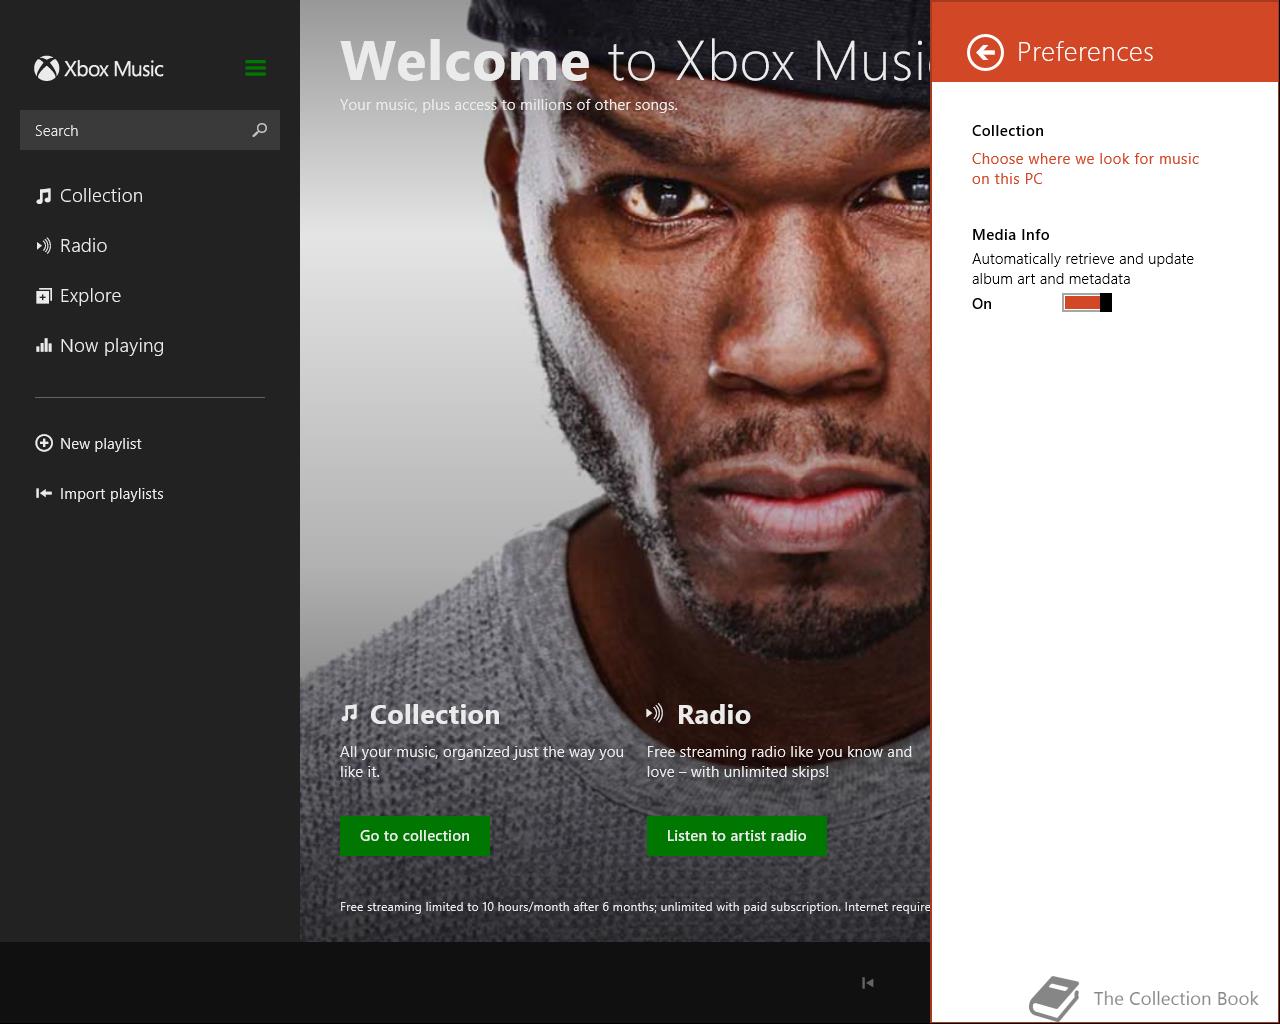Click the Now playing bars icon

pos(43,346)
